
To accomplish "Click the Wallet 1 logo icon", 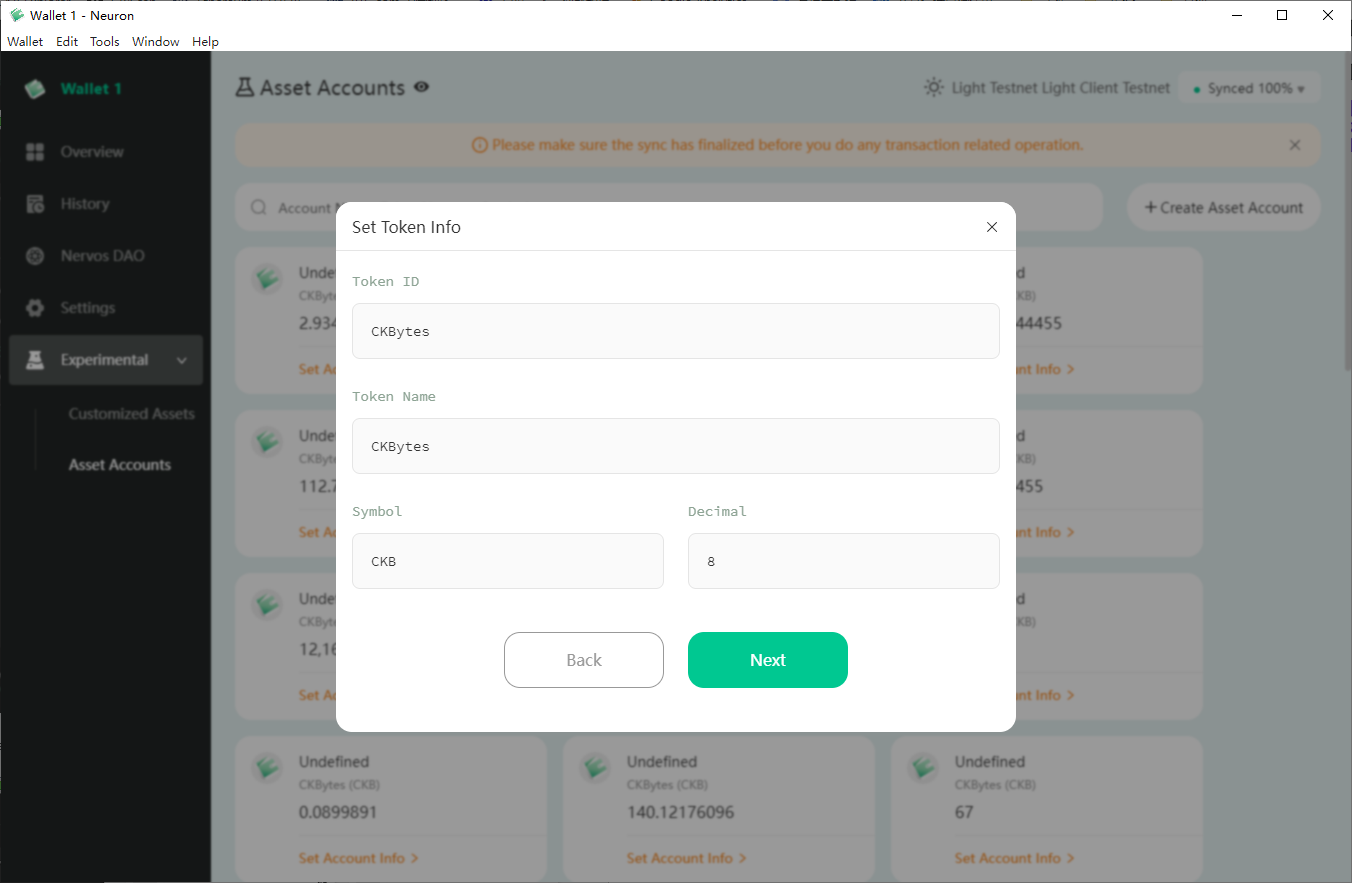I will [36, 89].
